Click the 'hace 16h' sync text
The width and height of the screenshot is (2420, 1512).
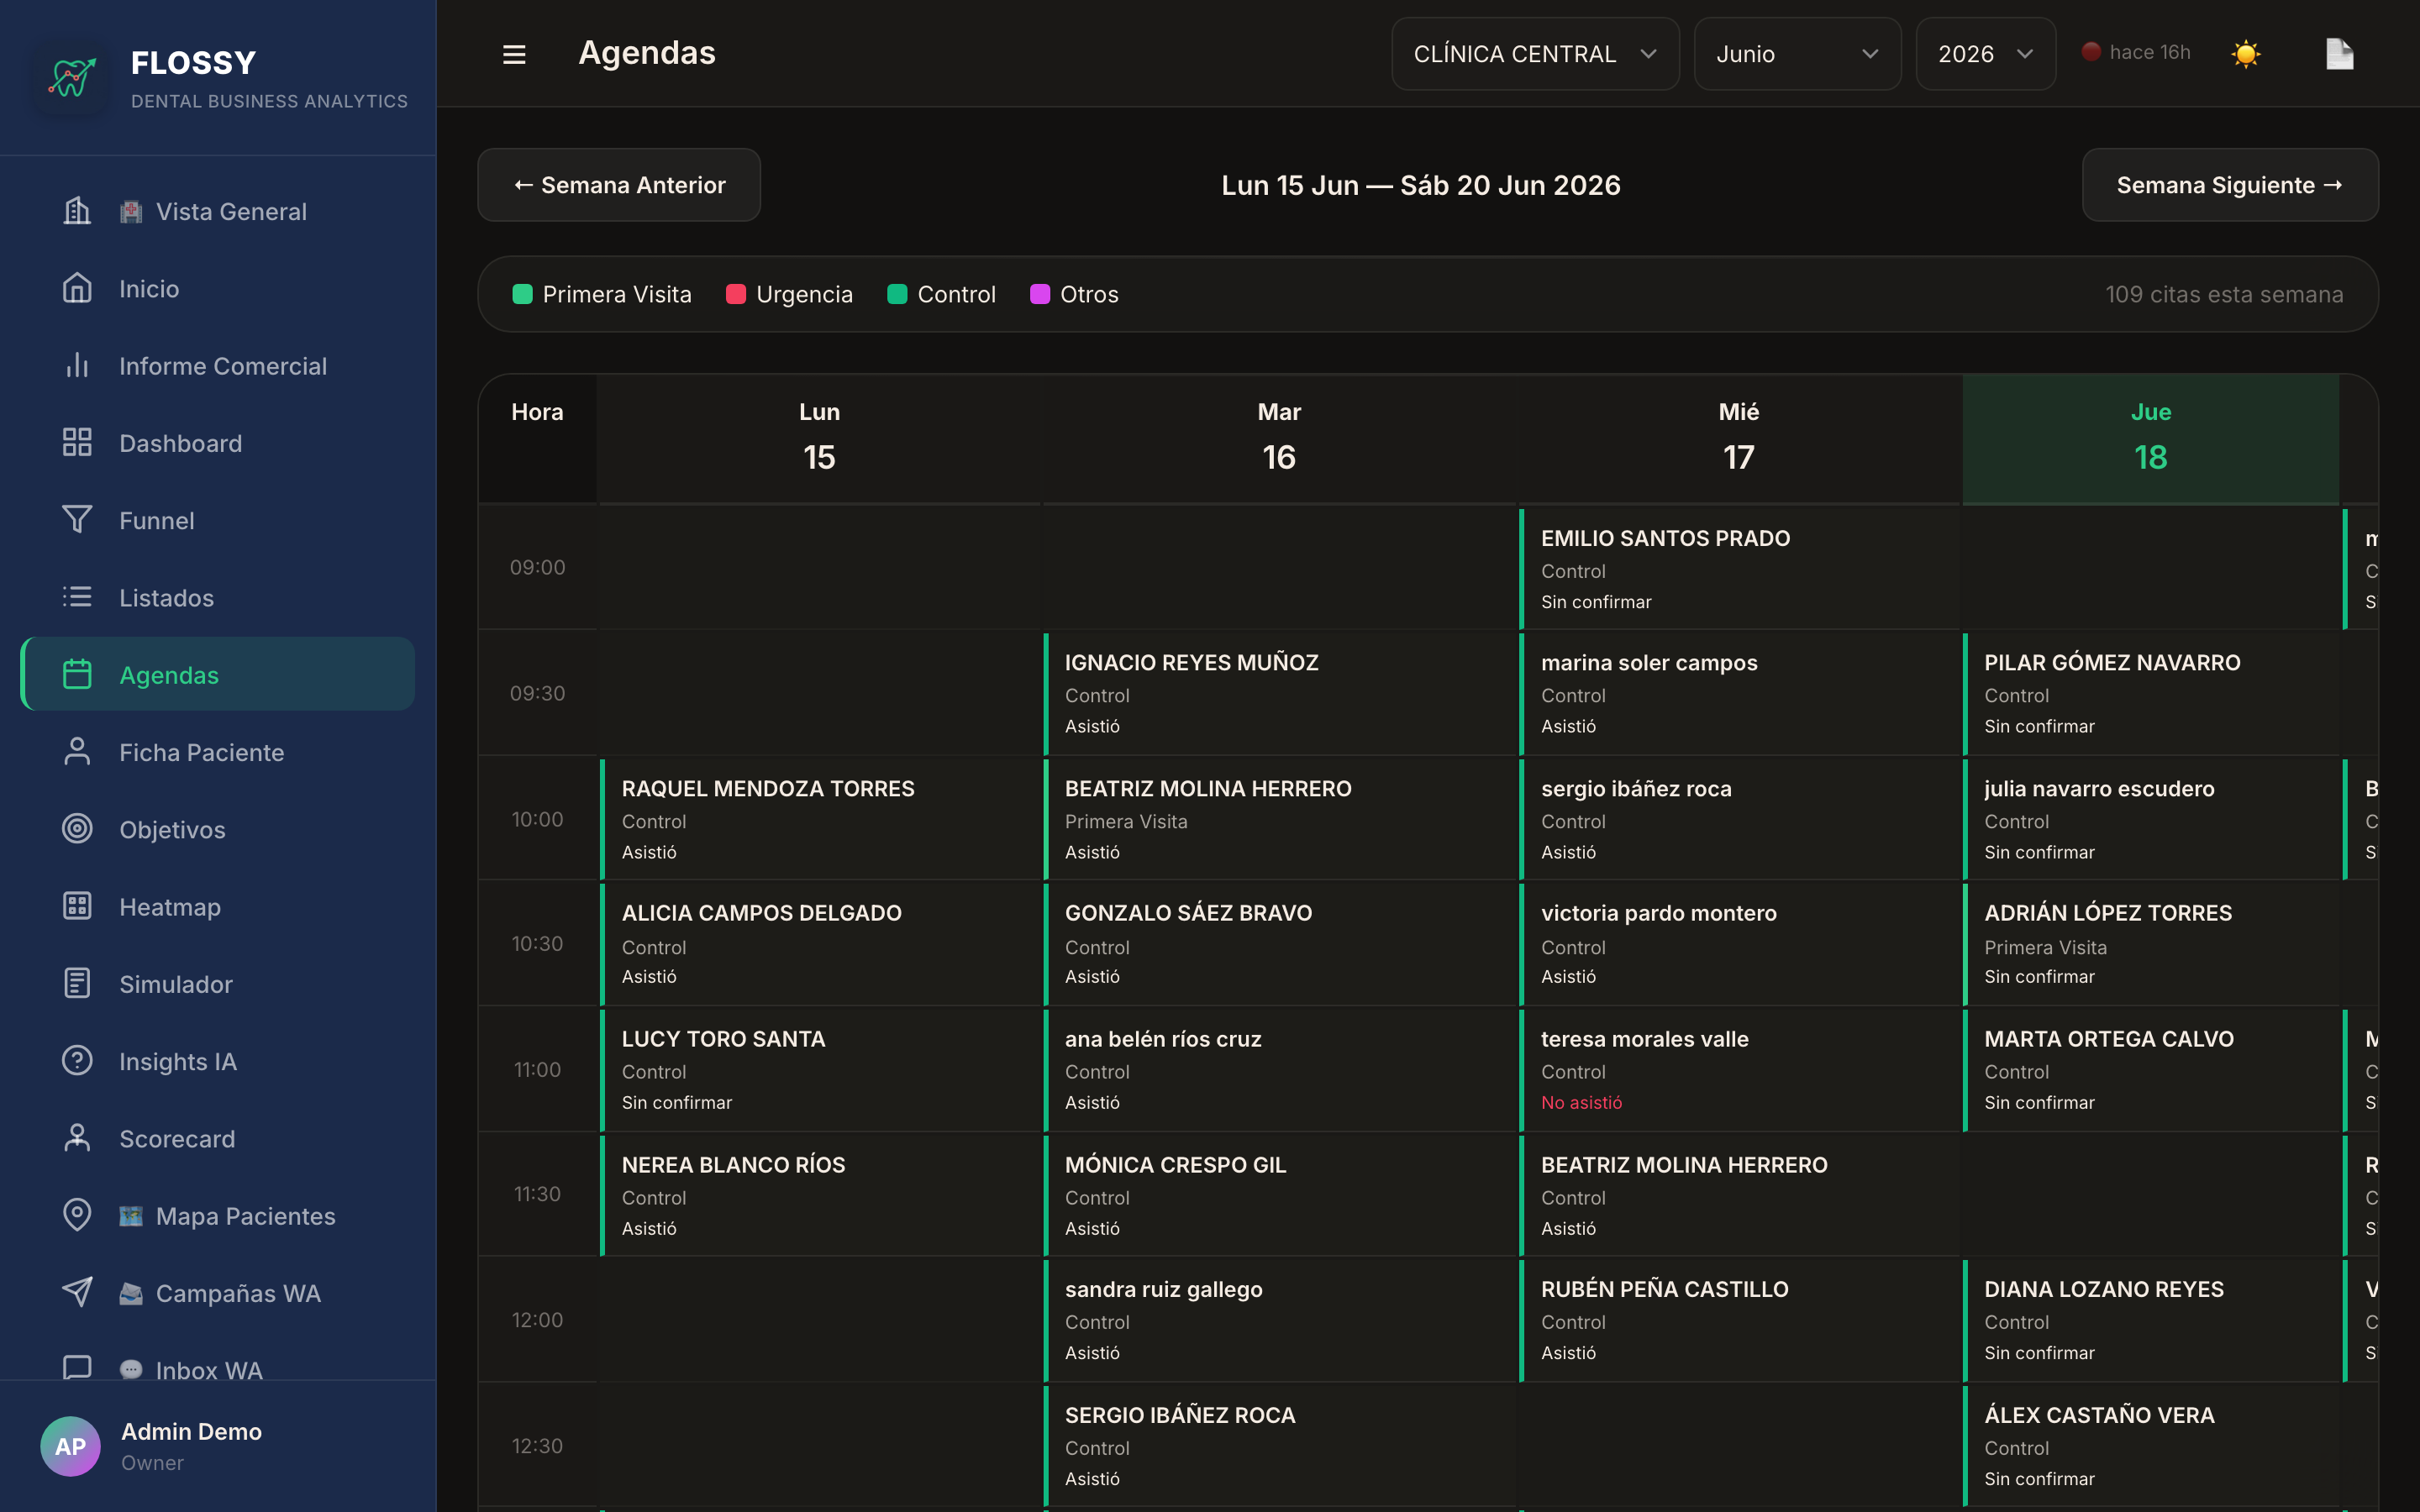click(2149, 52)
